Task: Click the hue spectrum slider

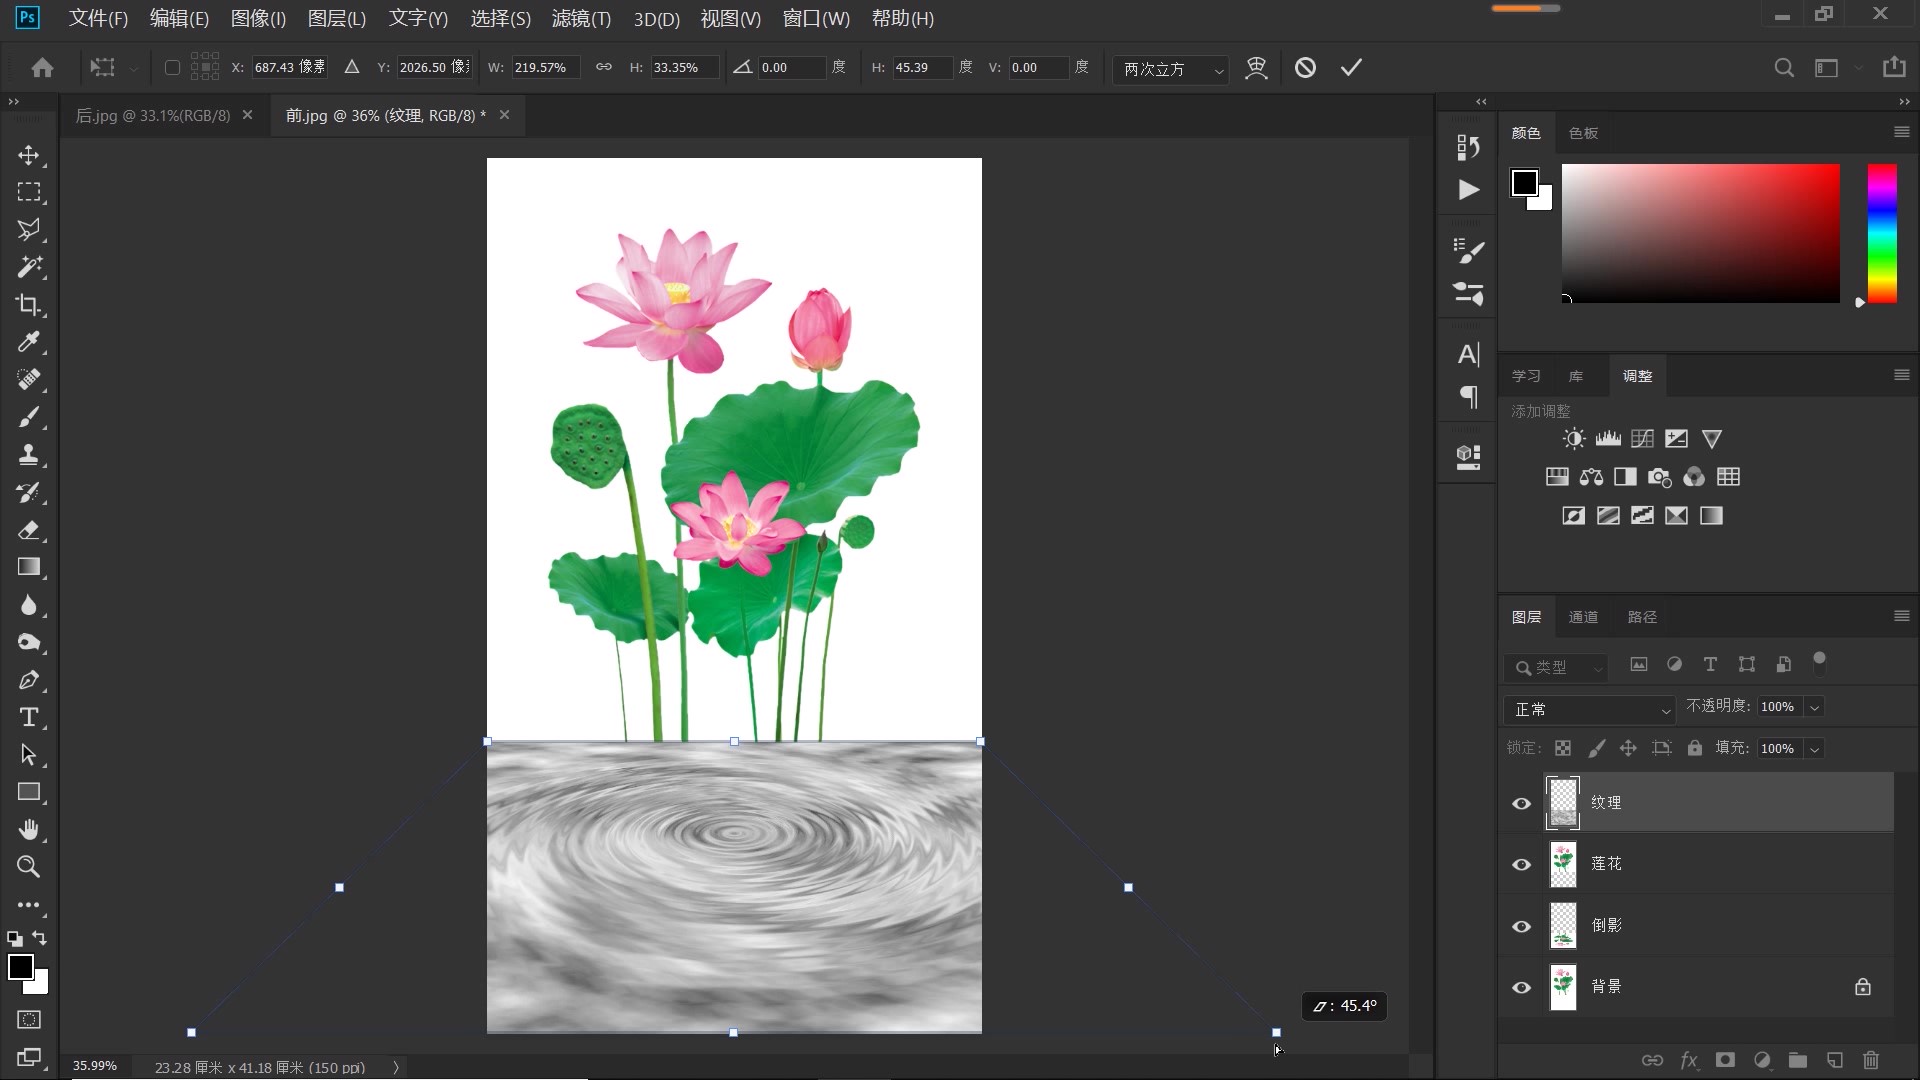Action: coord(1881,233)
